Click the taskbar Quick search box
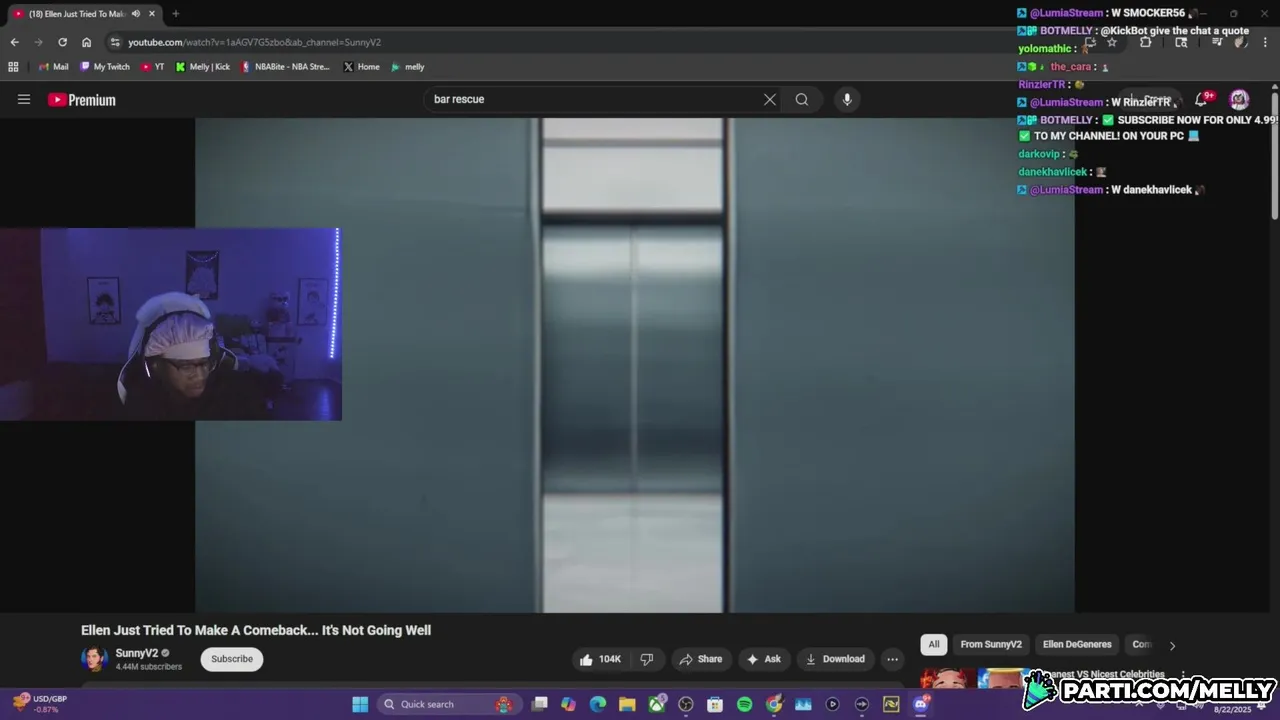Screen dimensions: 1280x720 click(x=450, y=704)
